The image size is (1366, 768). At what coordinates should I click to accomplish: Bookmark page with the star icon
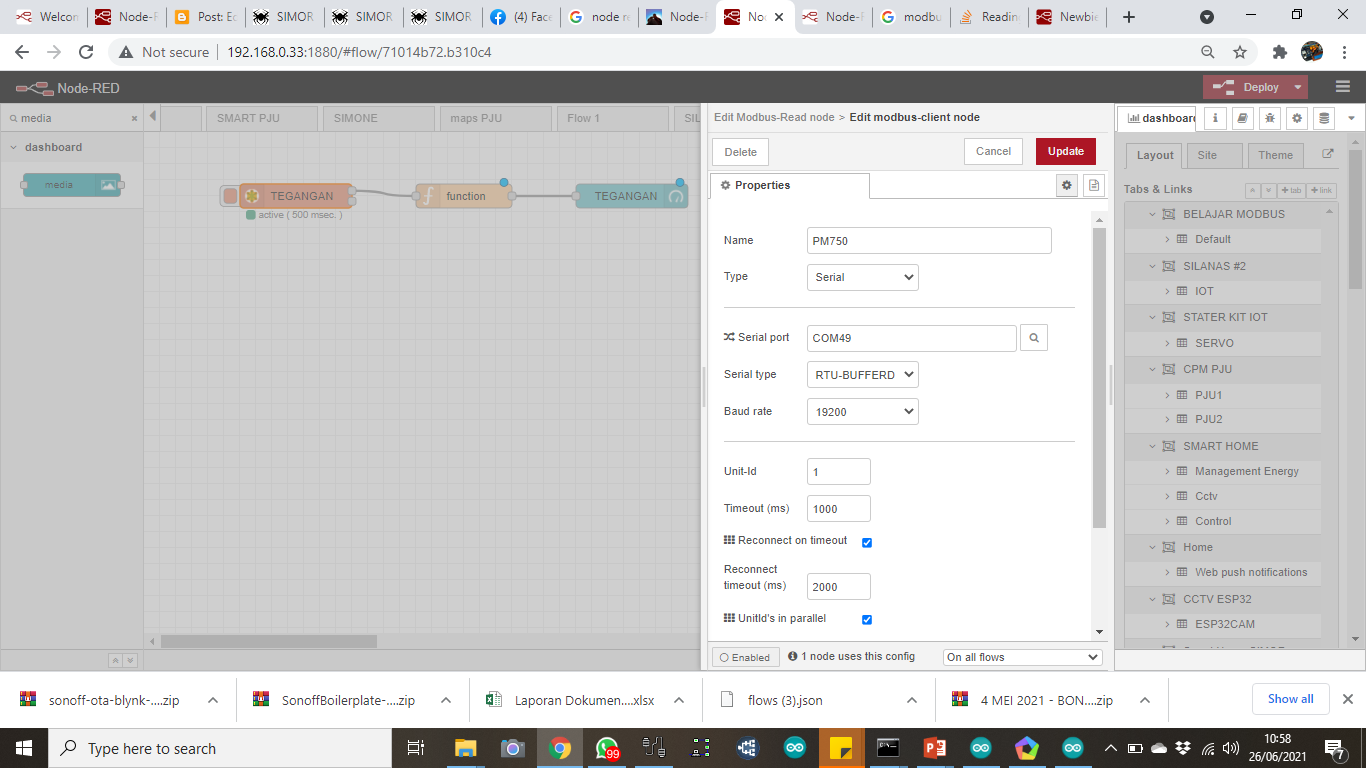1240,52
